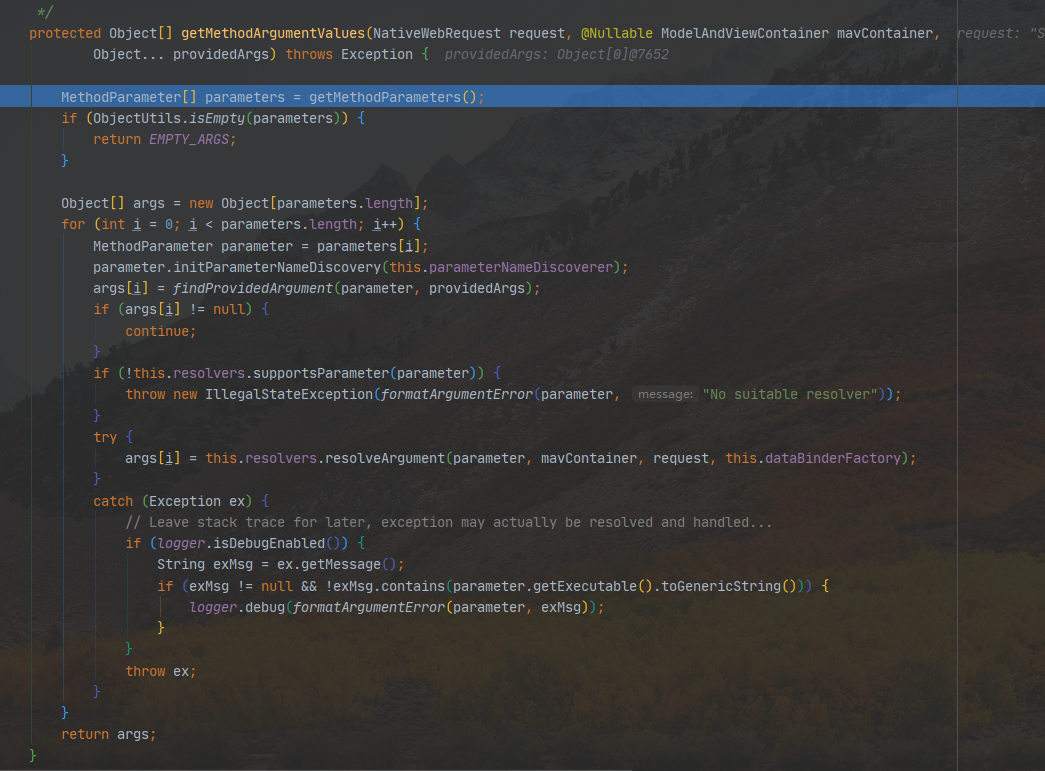The height and width of the screenshot is (771, 1045).
Task: Click the try keyword
Action: point(105,437)
